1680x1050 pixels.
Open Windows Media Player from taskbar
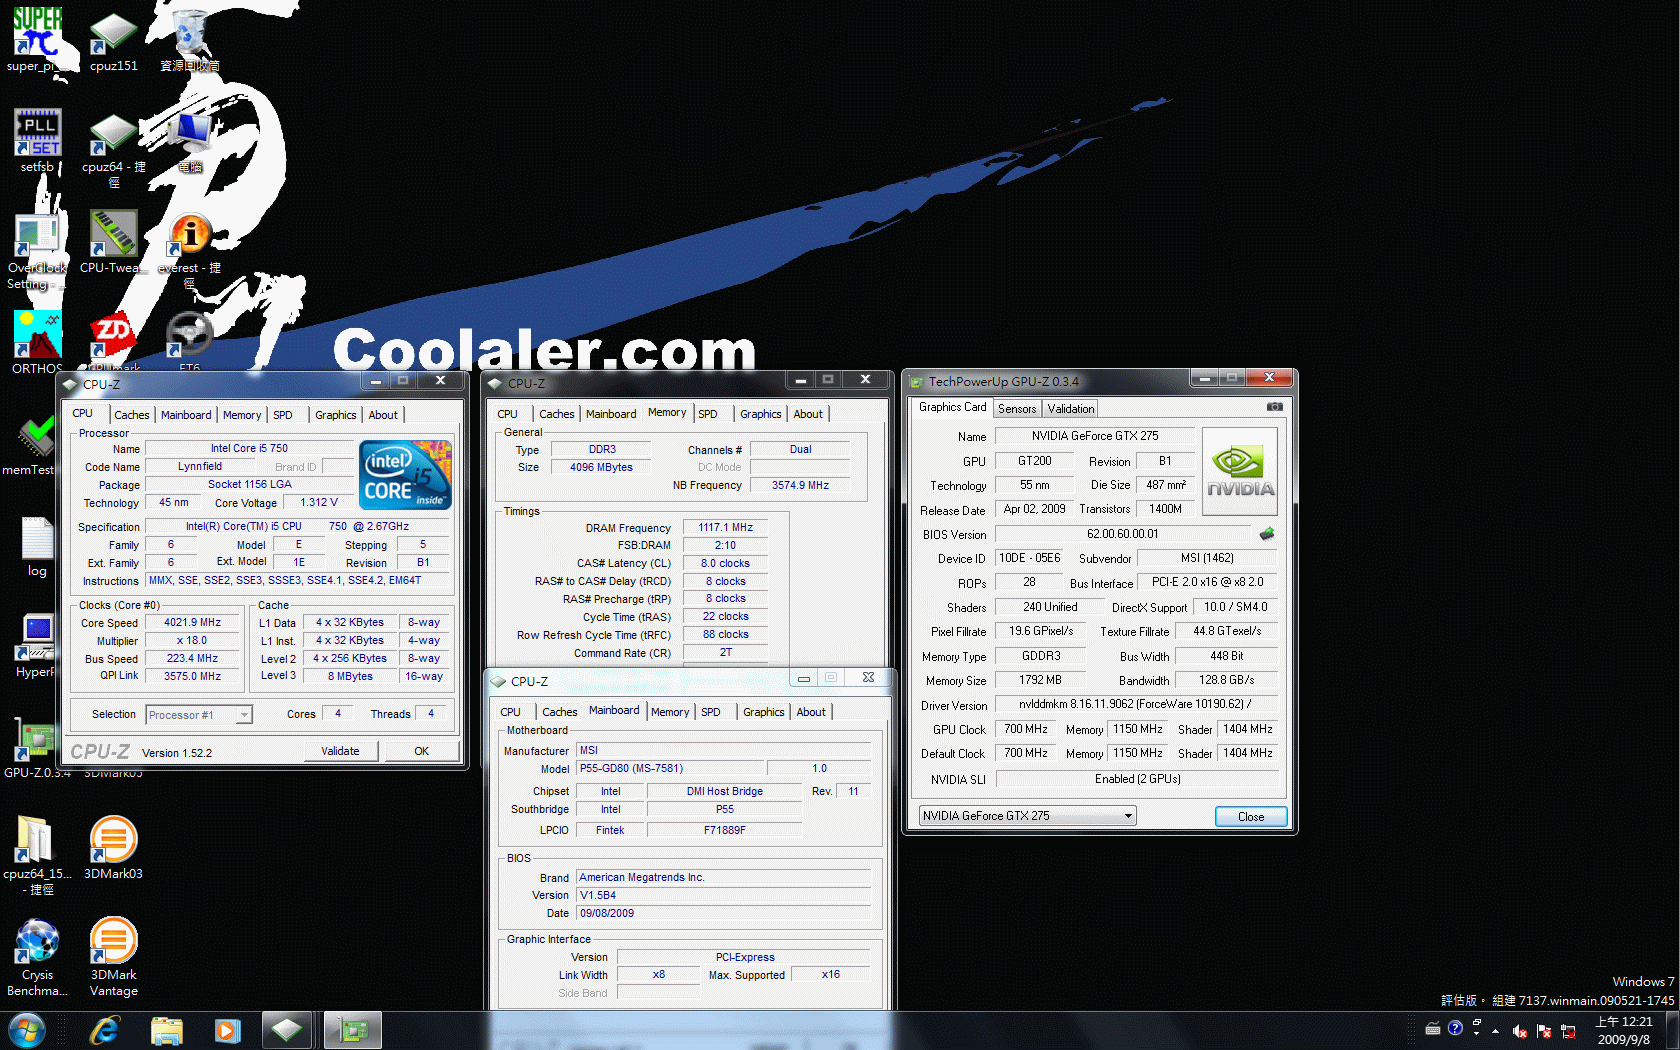(227, 1030)
